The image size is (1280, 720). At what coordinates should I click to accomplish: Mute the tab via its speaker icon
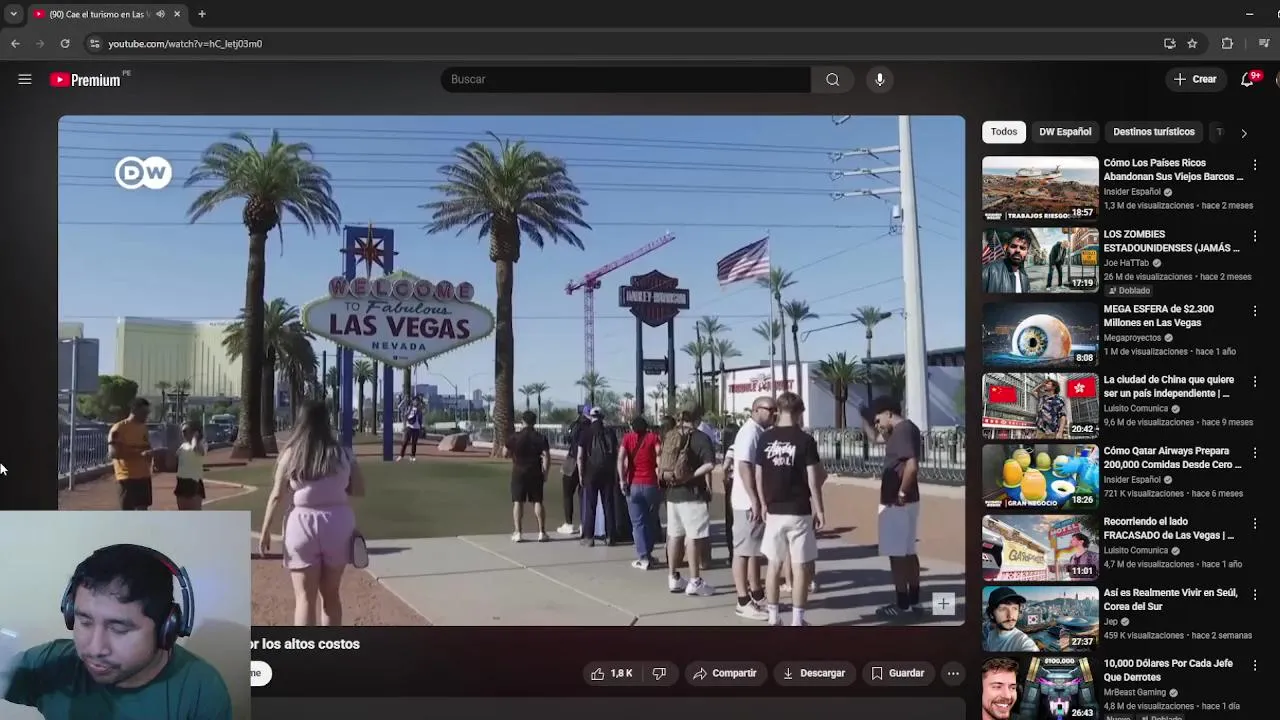click(160, 14)
